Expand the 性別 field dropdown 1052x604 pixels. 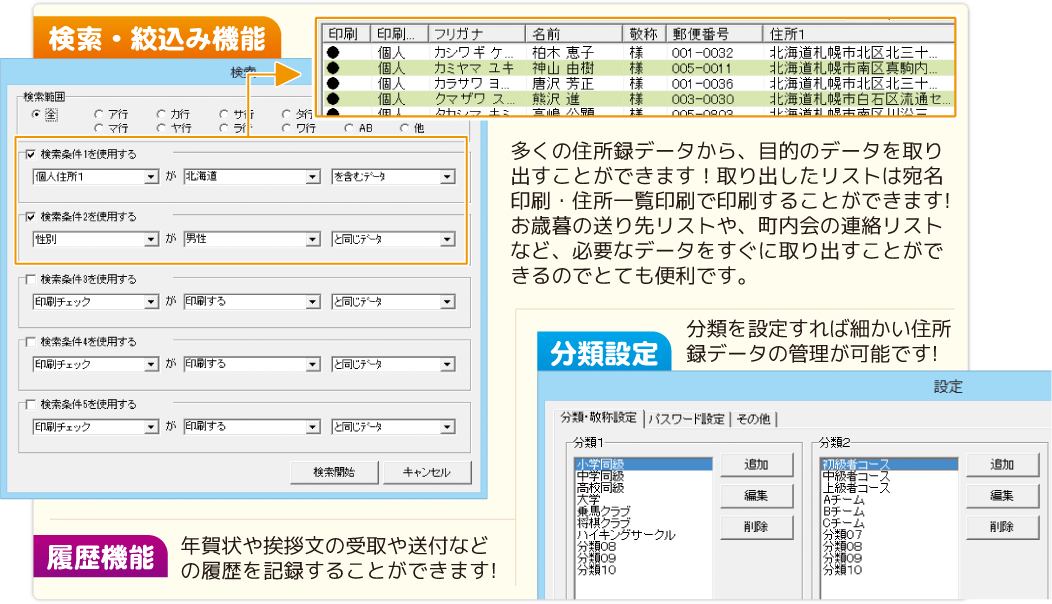tap(151, 240)
